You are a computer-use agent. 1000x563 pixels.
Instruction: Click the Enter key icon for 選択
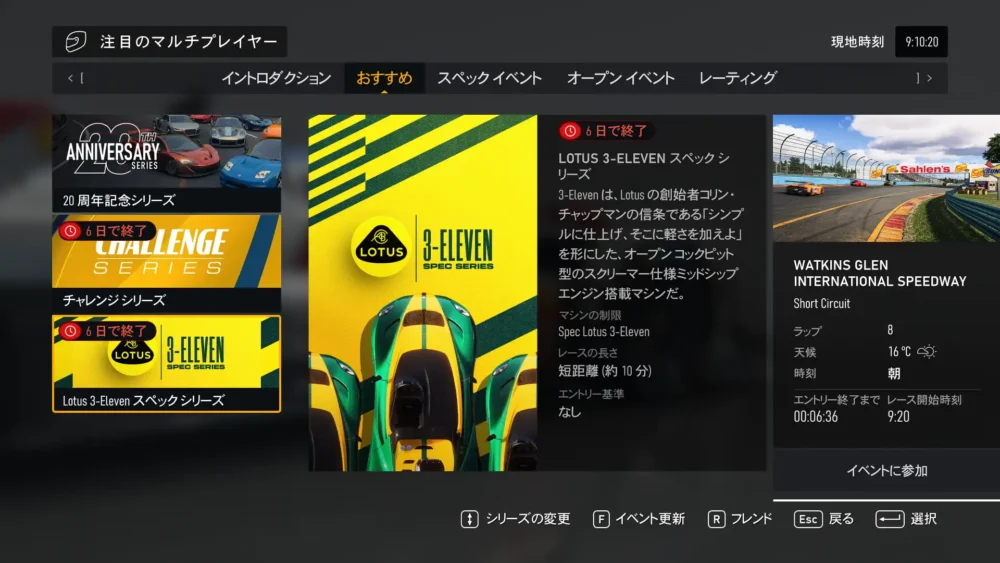coord(890,519)
